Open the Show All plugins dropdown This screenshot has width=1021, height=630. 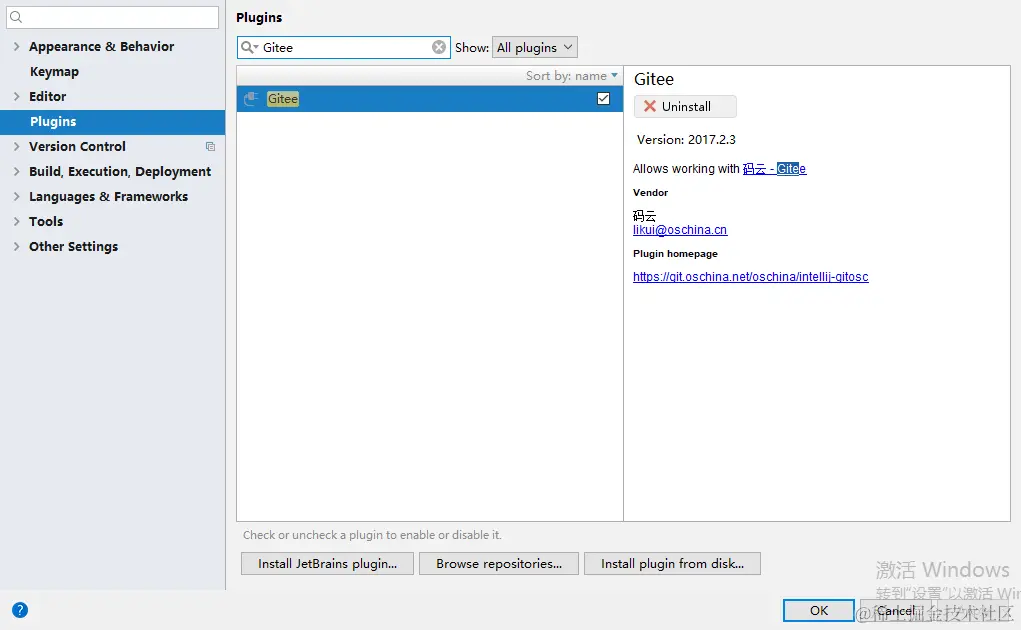tap(535, 48)
